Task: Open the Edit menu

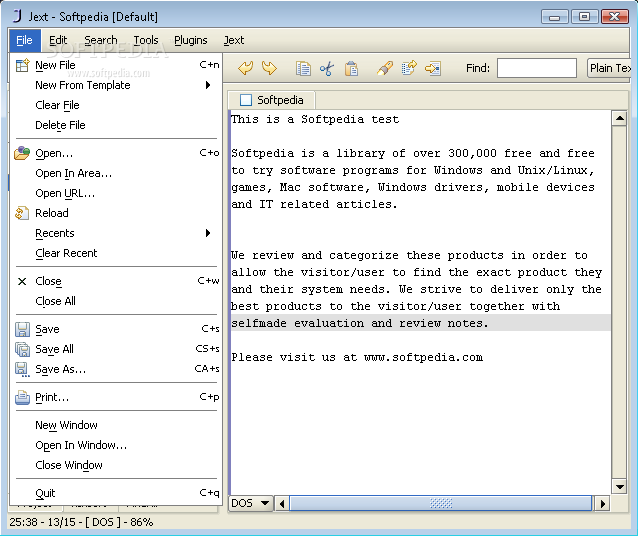Action: click(x=58, y=40)
